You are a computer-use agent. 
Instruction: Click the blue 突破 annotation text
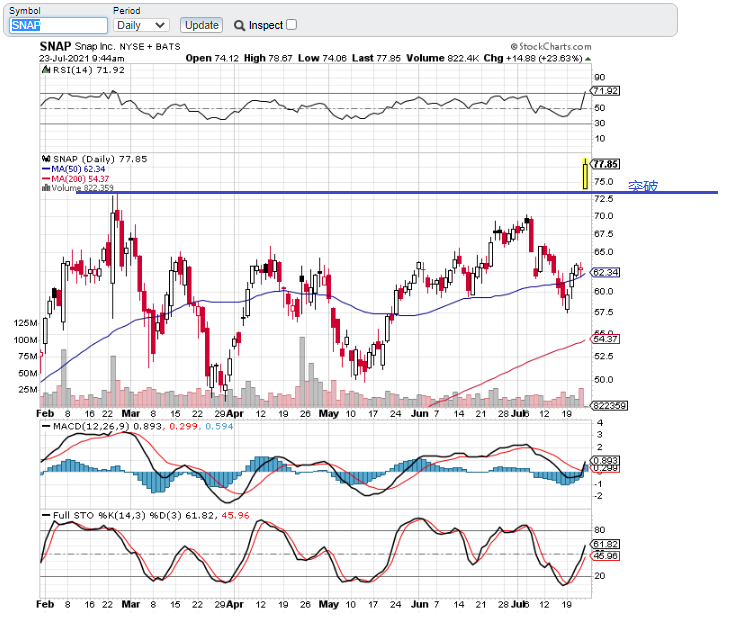tap(643, 186)
